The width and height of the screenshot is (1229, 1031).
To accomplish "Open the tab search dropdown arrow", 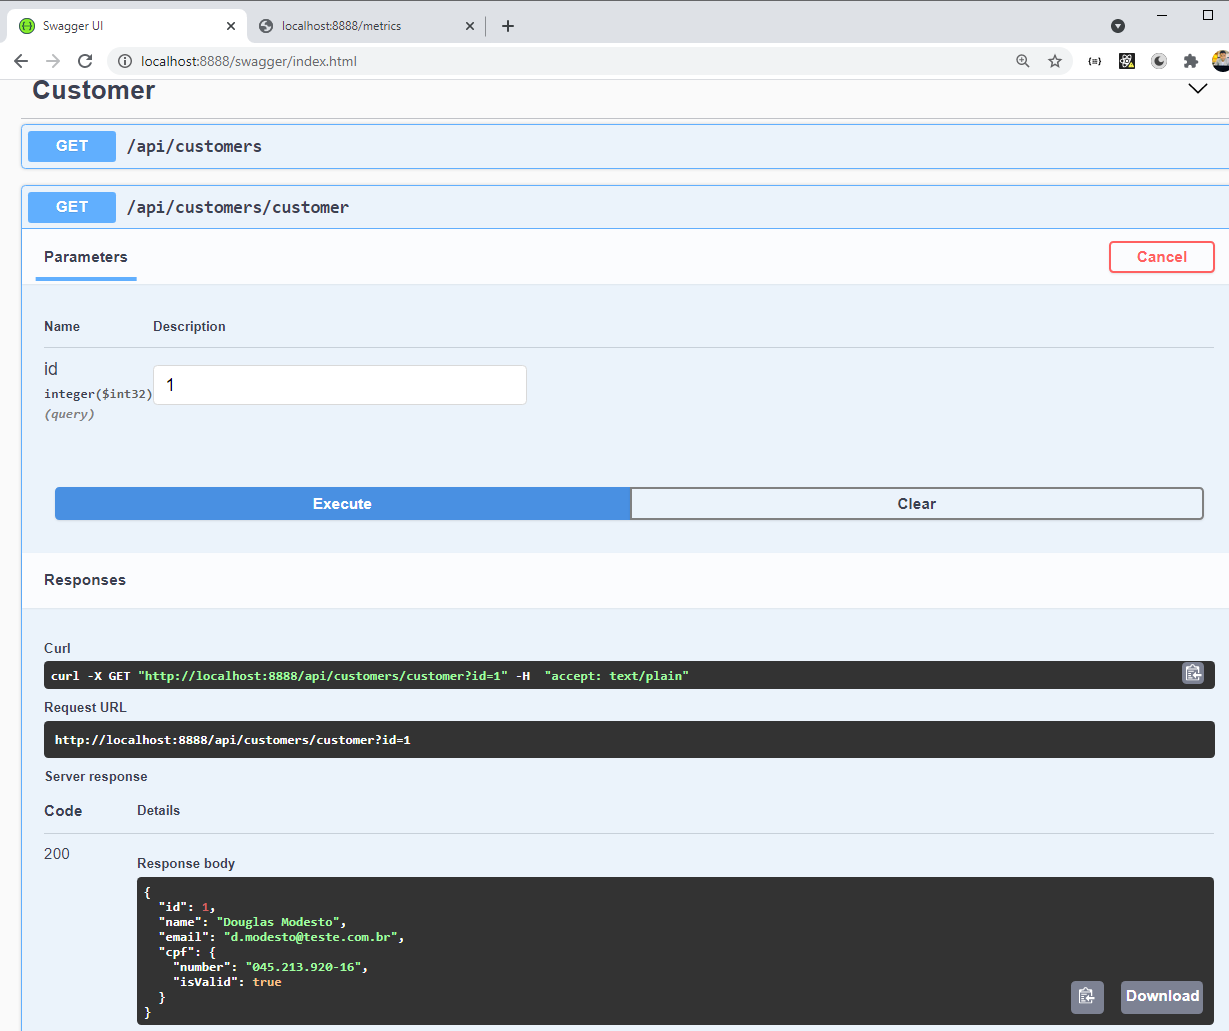I will click(x=1118, y=26).
